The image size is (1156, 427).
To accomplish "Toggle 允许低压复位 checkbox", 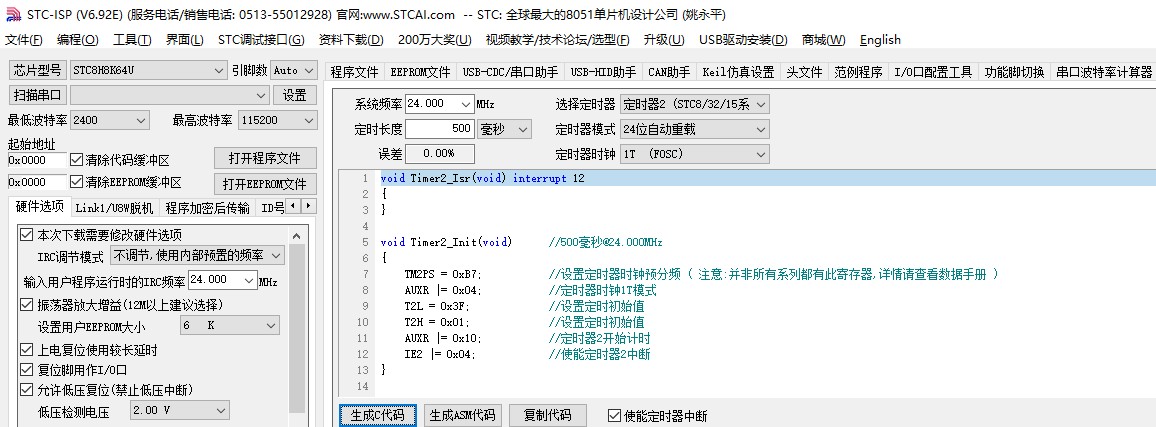I will 27,389.
